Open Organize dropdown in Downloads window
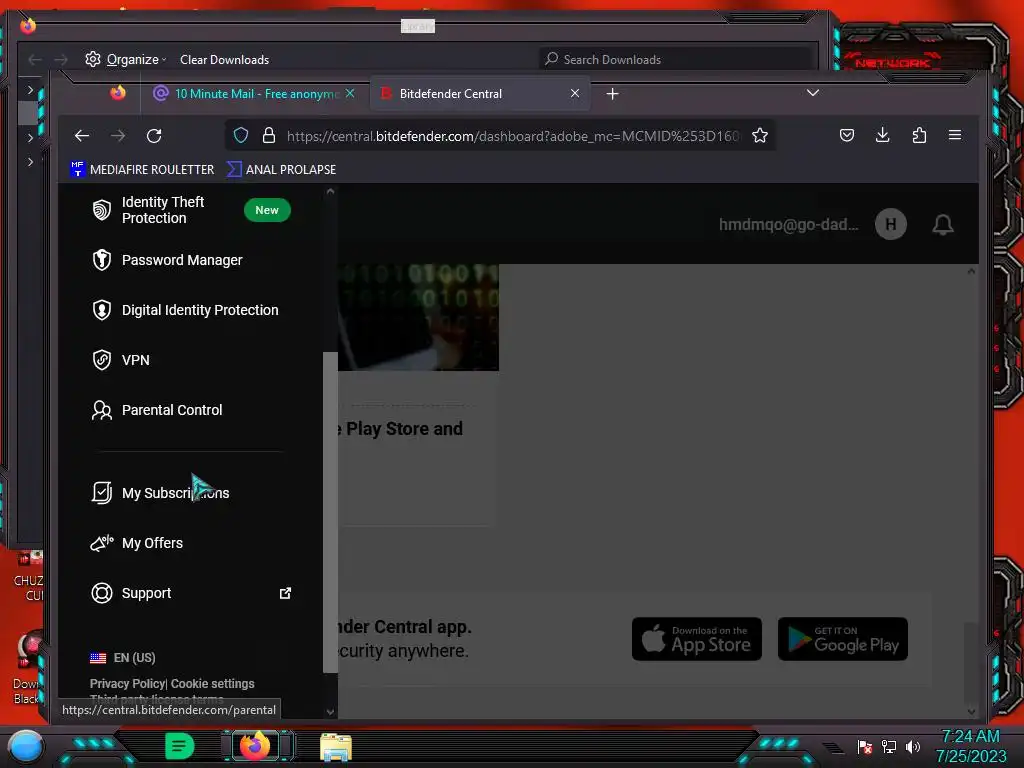Viewport: 1024px width, 768px height. (125, 59)
